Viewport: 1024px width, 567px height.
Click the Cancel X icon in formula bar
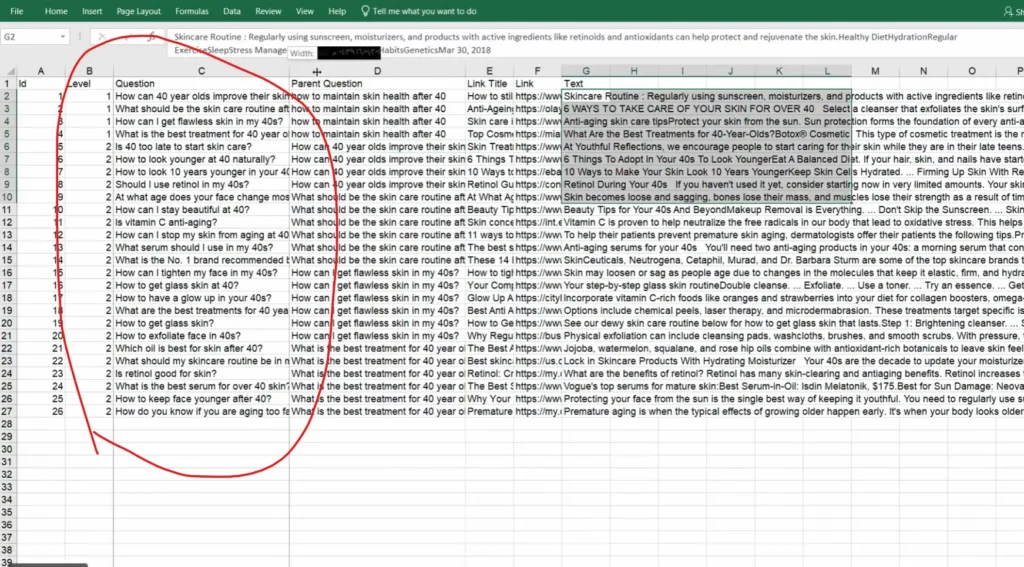102,37
